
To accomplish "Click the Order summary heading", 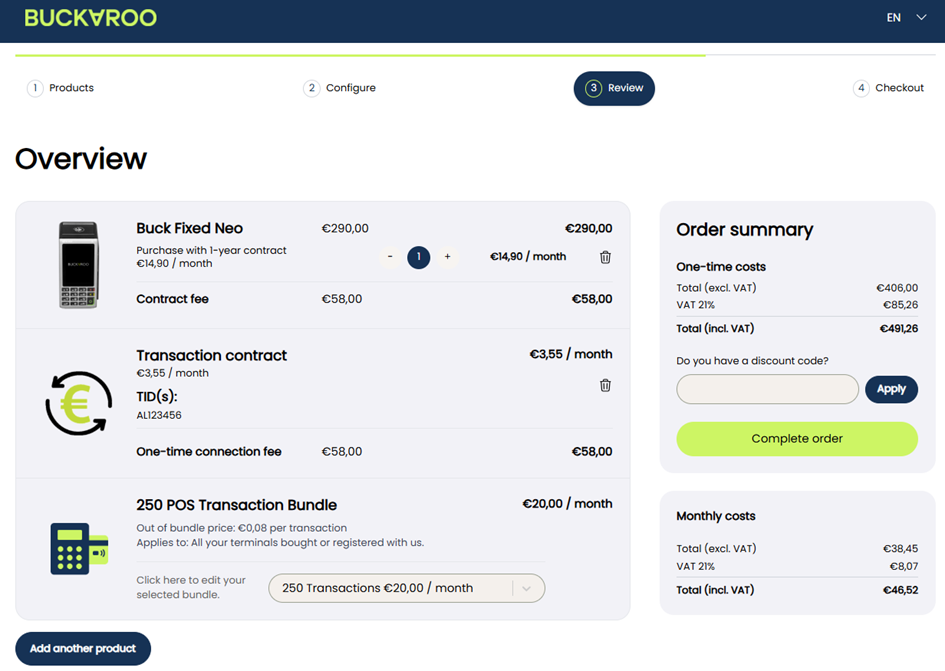I will click(x=744, y=230).
